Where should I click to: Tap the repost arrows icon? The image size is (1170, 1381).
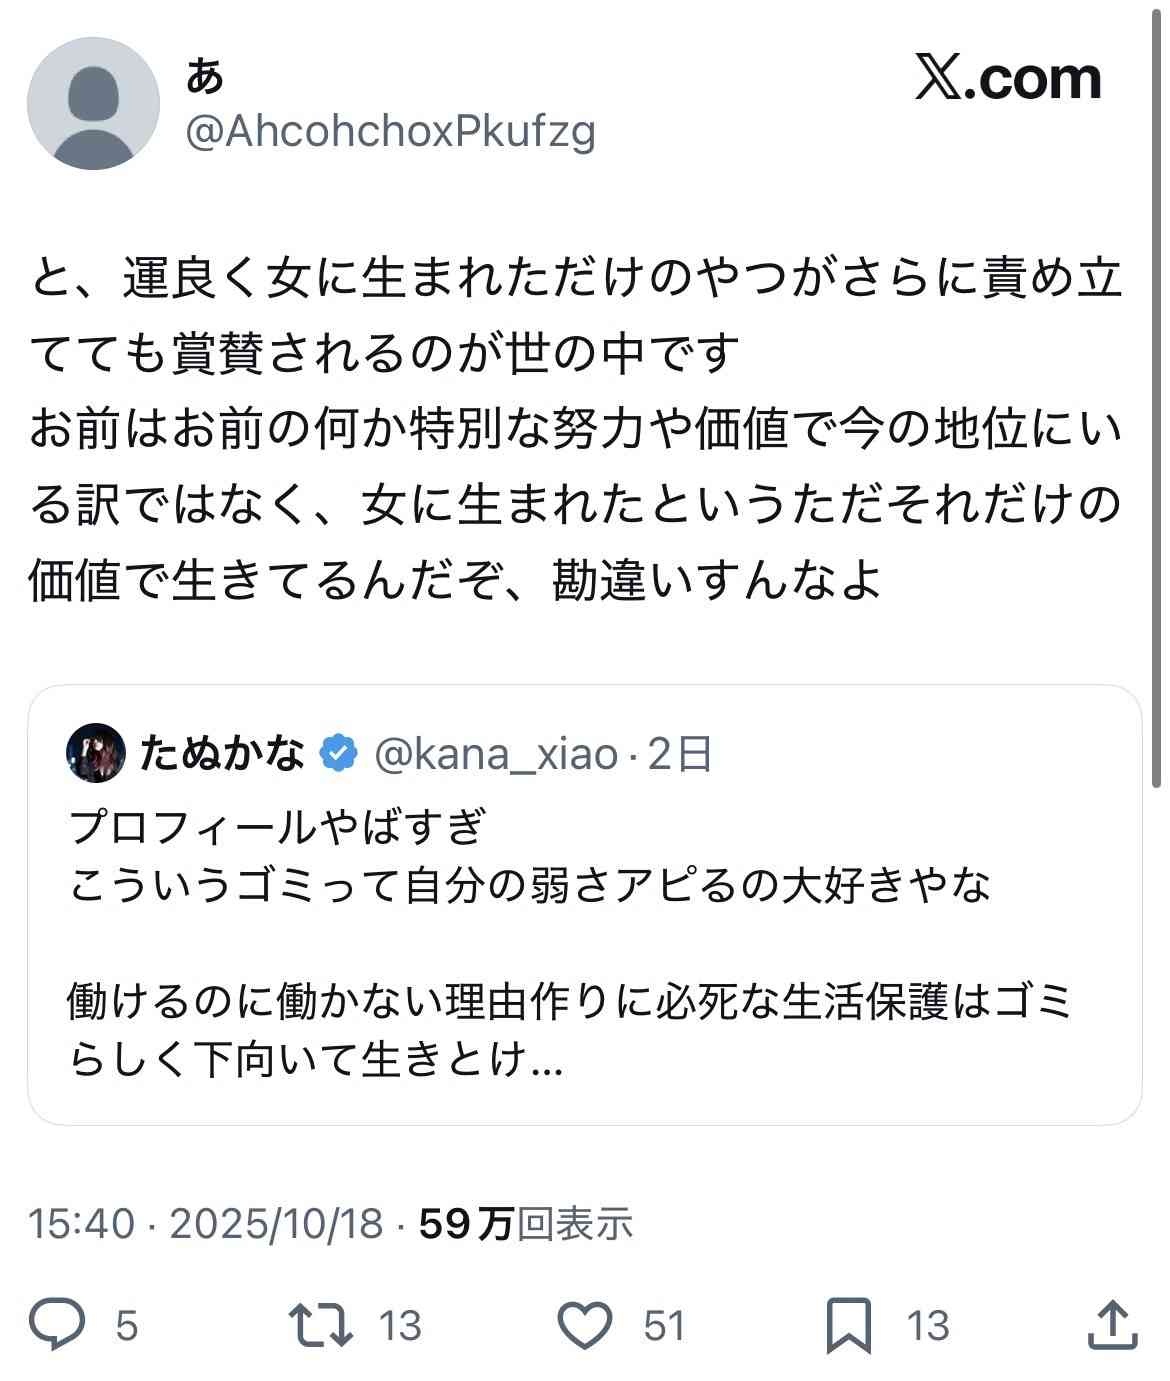[x=320, y=1325]
